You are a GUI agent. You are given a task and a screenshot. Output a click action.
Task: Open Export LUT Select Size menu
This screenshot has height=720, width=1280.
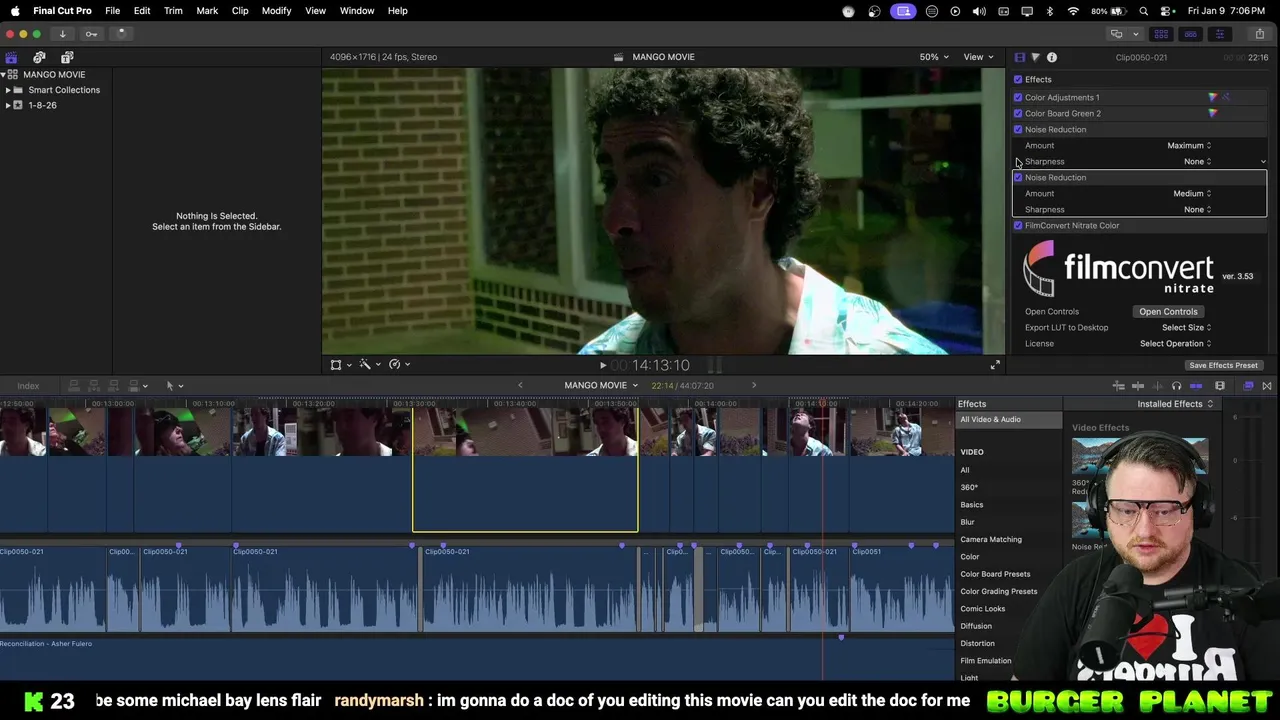click(x=1186, y=327)
